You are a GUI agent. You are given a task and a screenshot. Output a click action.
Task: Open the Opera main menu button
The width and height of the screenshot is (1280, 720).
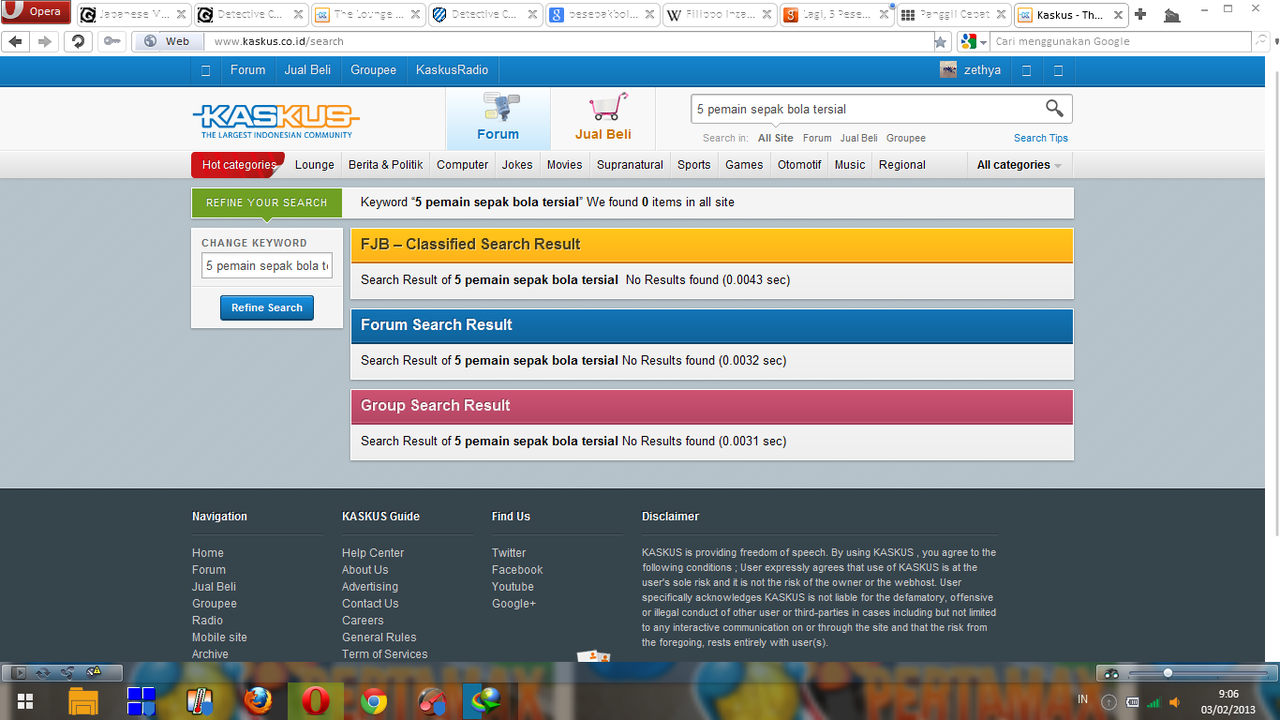pyautogui.click(x=36, y=12)
